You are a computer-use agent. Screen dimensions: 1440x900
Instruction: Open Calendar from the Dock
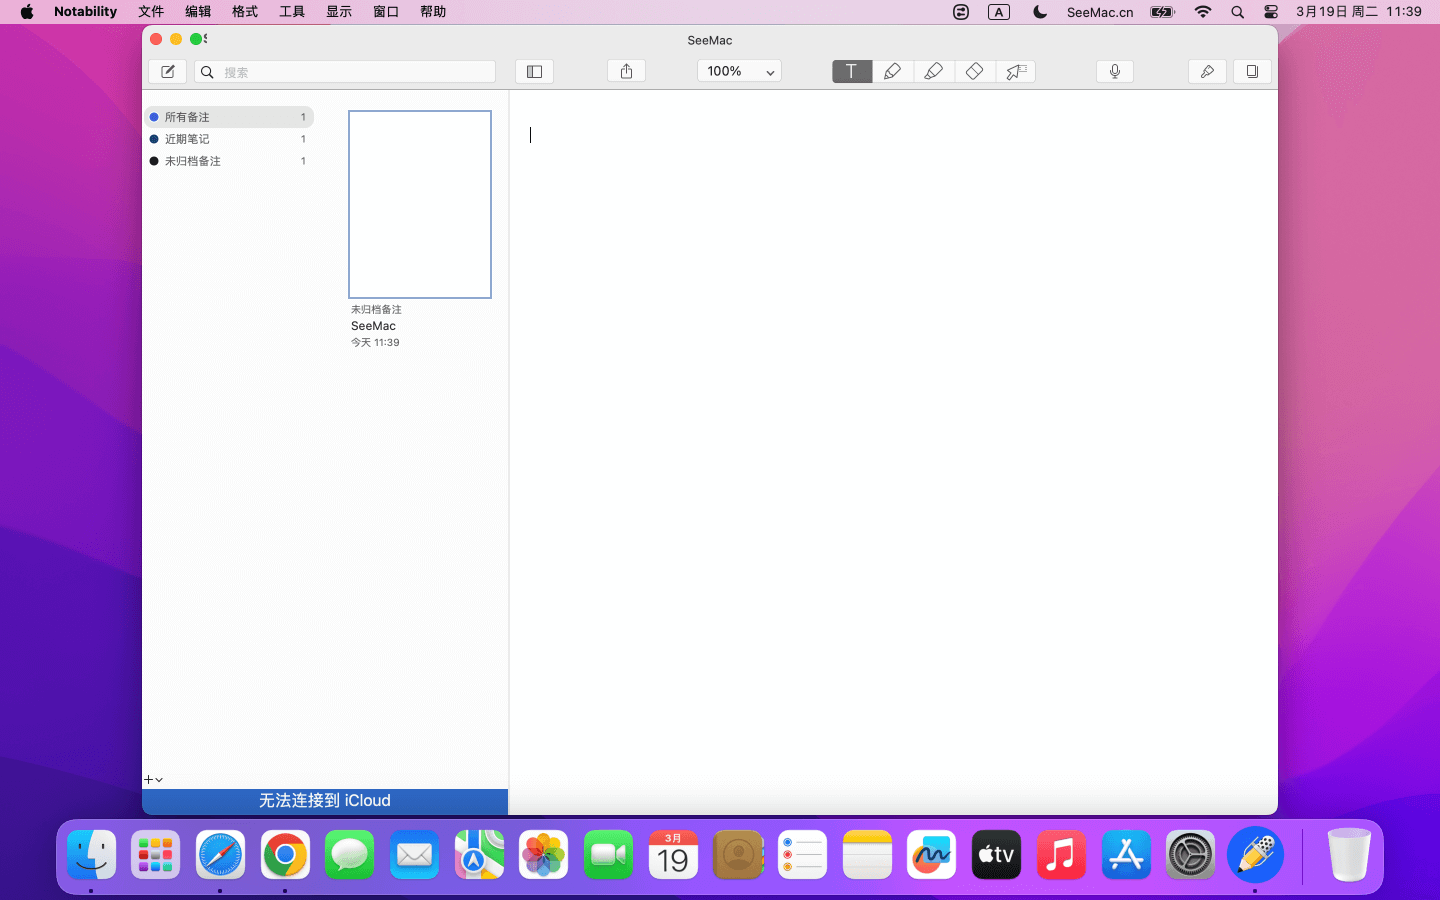click(x=673, y=855)
